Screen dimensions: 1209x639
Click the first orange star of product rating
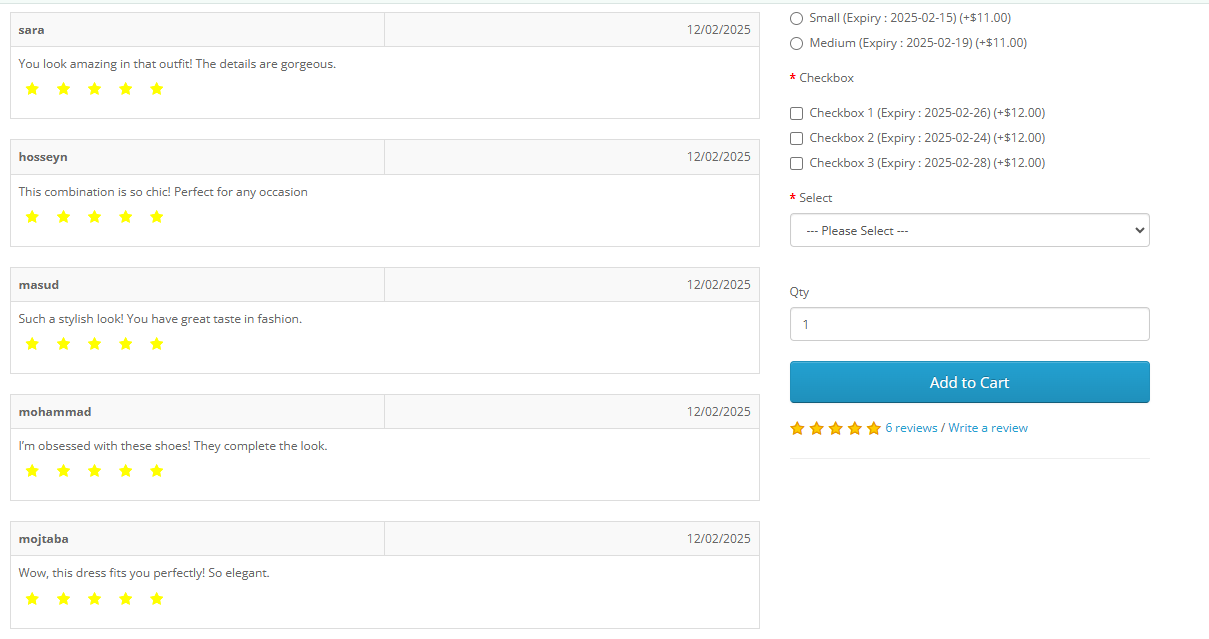click(797, 428)
